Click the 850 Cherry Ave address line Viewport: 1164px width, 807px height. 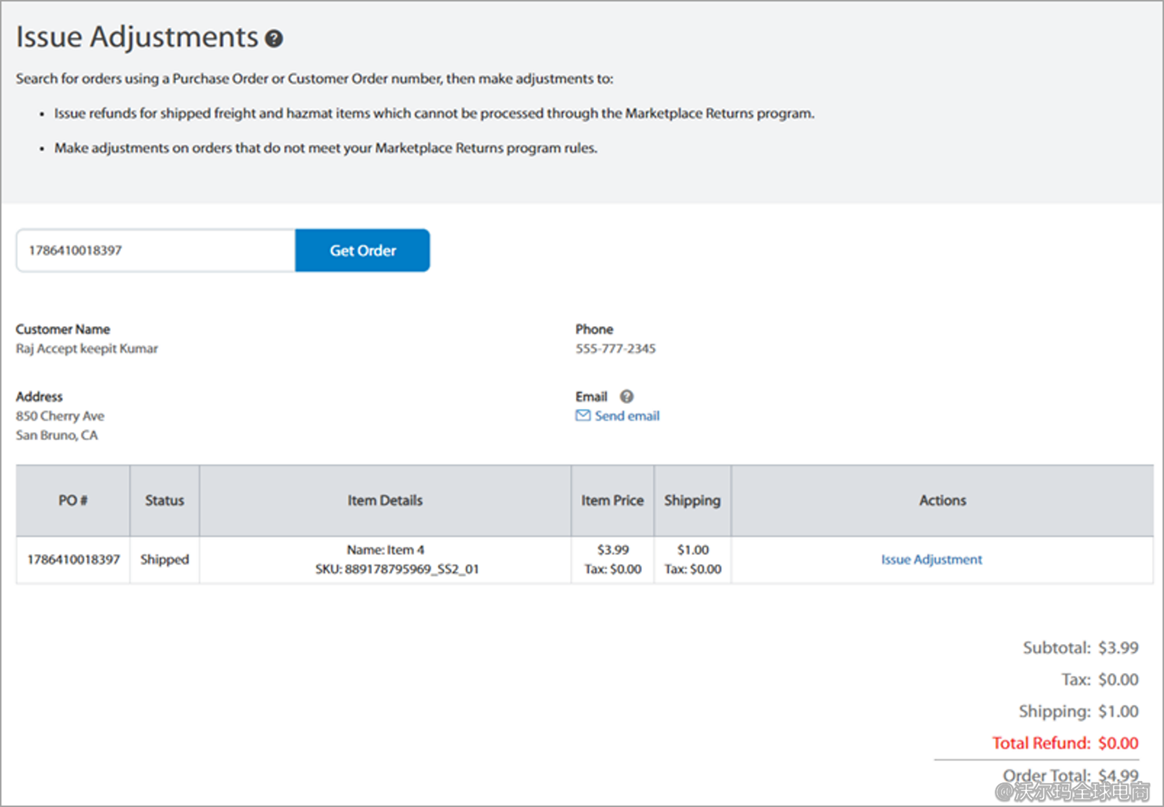(60, 416)
